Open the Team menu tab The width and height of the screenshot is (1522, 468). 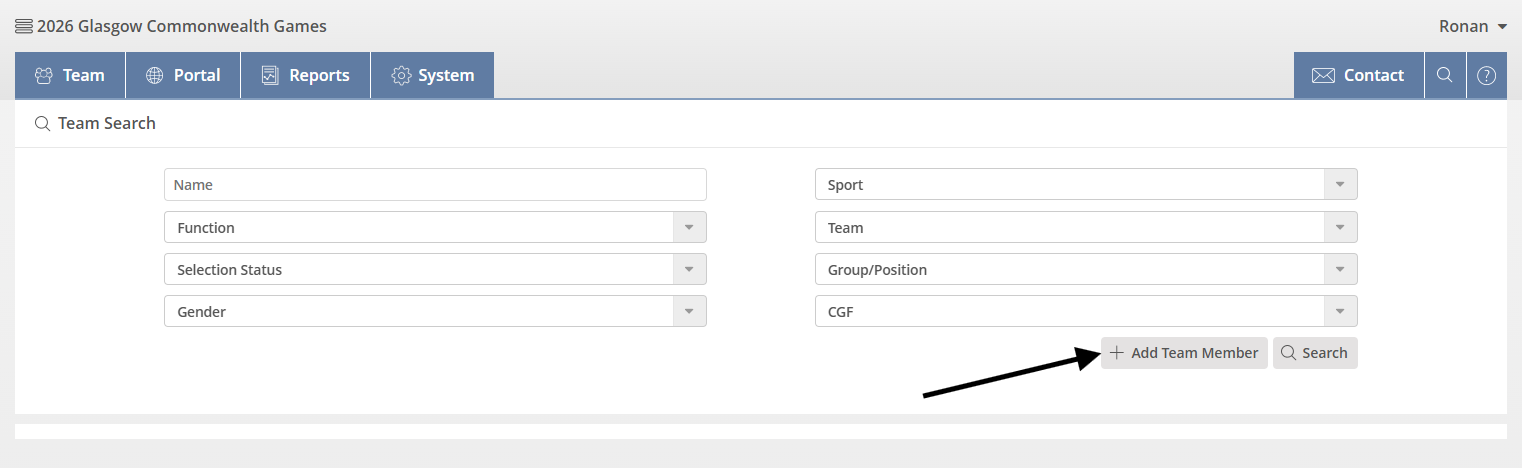coord(70,75)
